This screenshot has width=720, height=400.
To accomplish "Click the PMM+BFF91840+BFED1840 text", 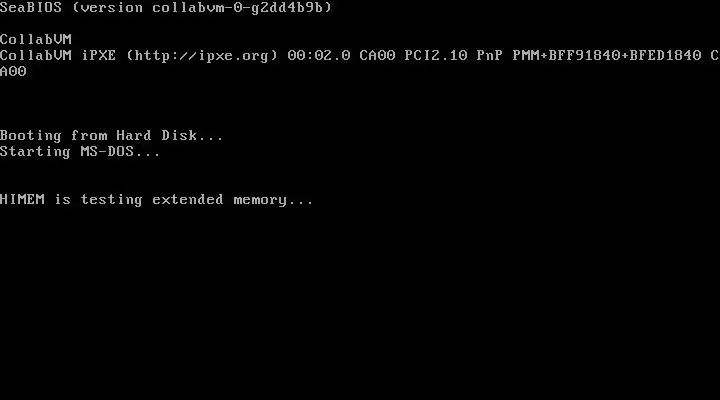I will [x=607, y=56].
